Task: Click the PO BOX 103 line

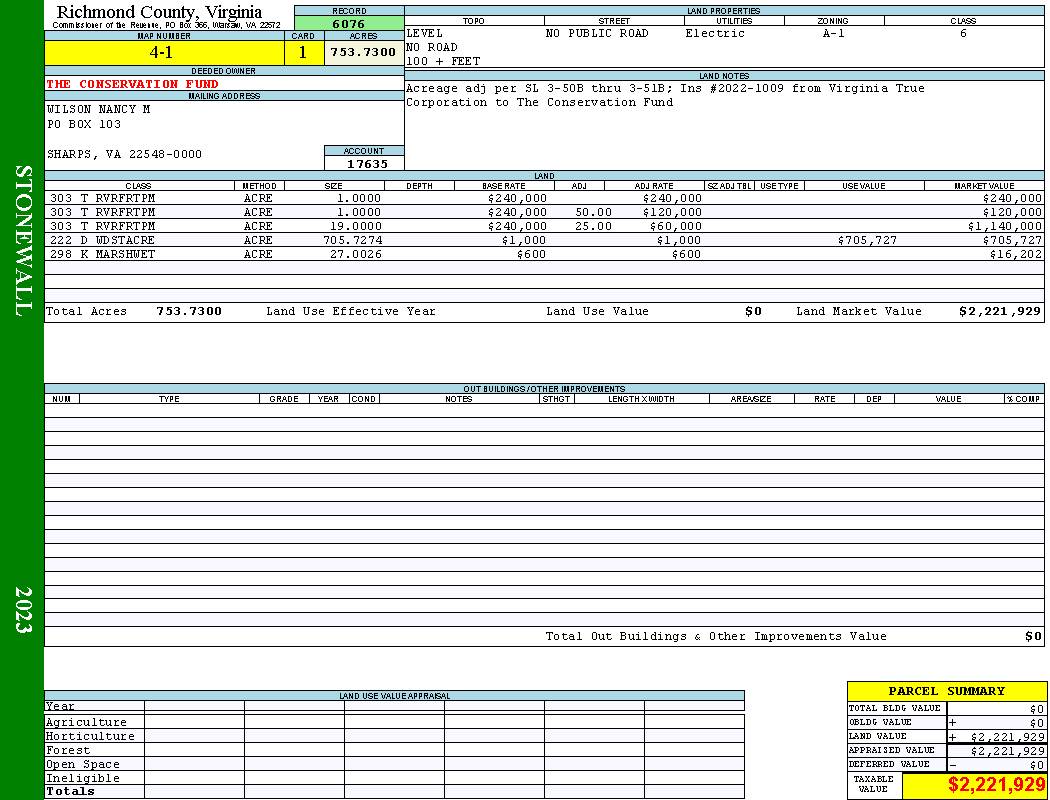Action: (84, 125)
